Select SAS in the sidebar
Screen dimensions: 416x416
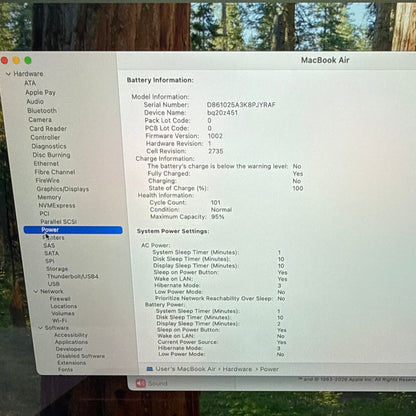pyautogui.click(x=49, y=245)
